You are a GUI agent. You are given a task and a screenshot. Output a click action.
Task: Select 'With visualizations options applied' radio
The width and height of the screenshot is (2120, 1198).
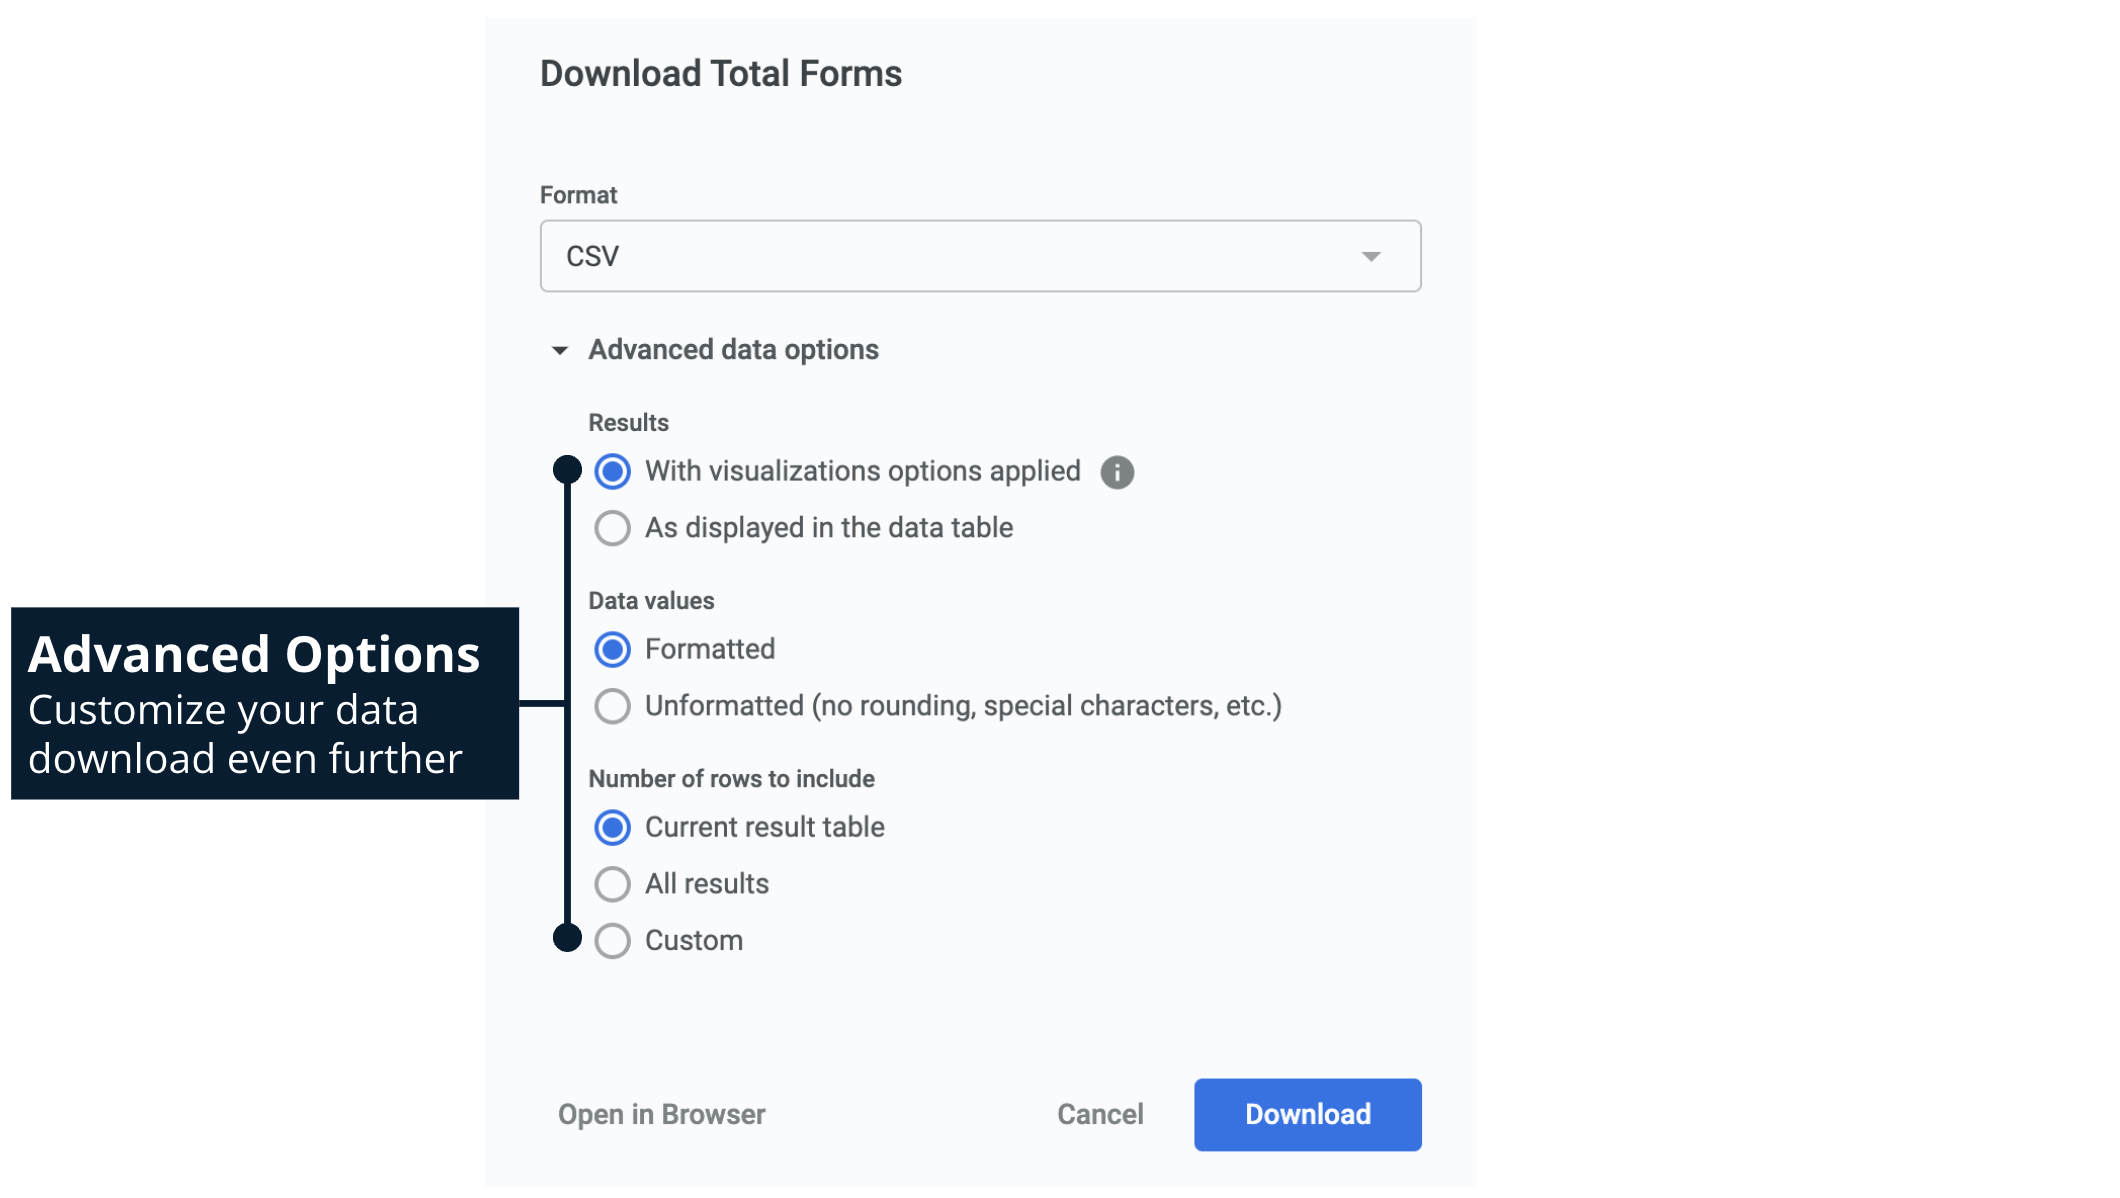613,472
